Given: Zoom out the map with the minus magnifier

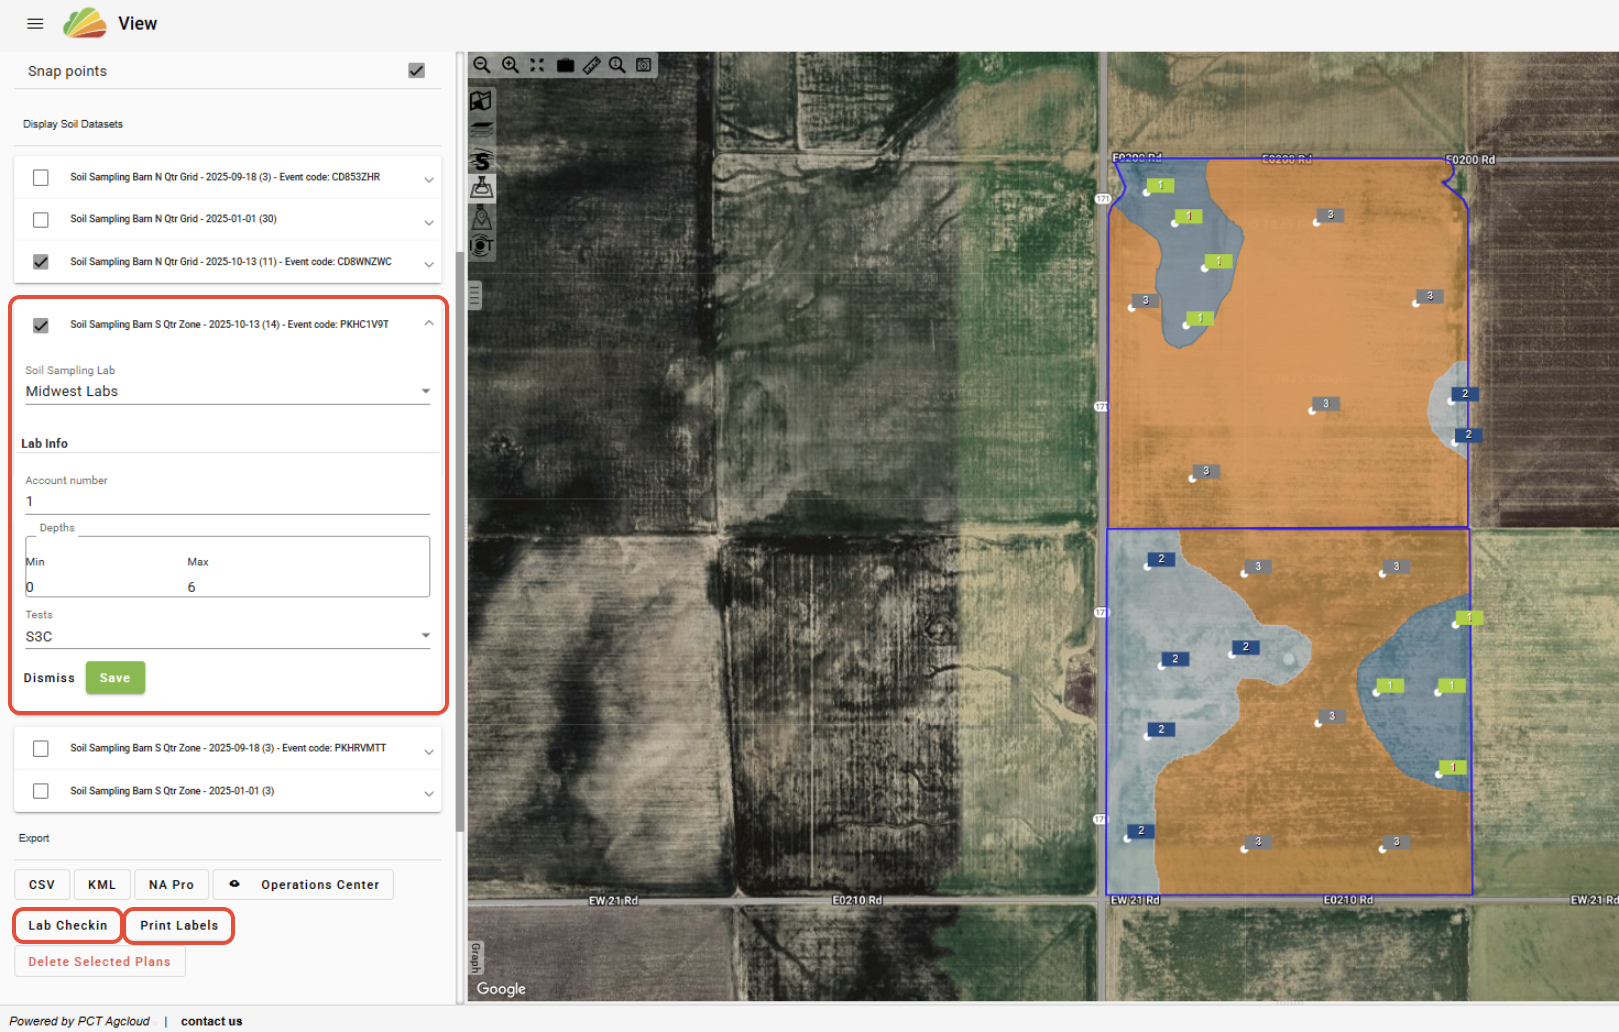Looking at the screenshot, I should tap(482, 65).
